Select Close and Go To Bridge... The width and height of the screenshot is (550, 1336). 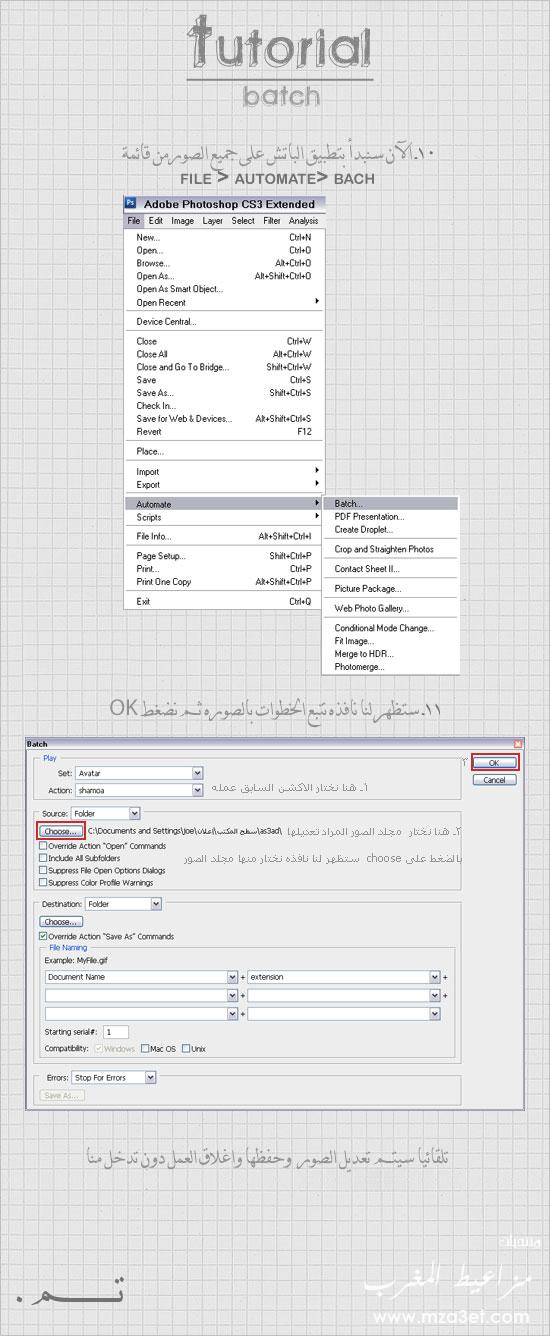224,367
